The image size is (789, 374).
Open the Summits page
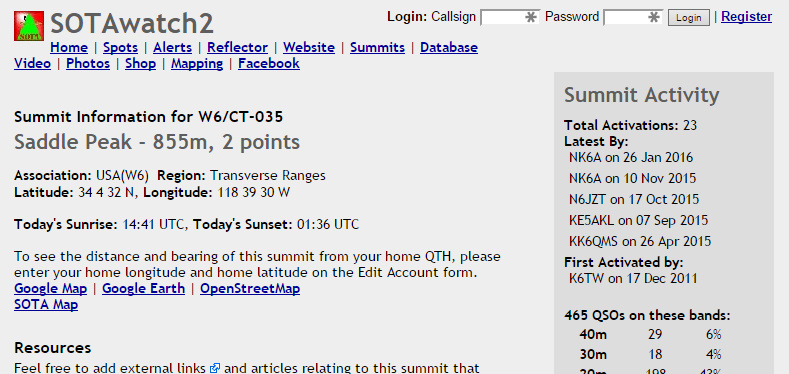pyautogui.click(x=377, y=47)
